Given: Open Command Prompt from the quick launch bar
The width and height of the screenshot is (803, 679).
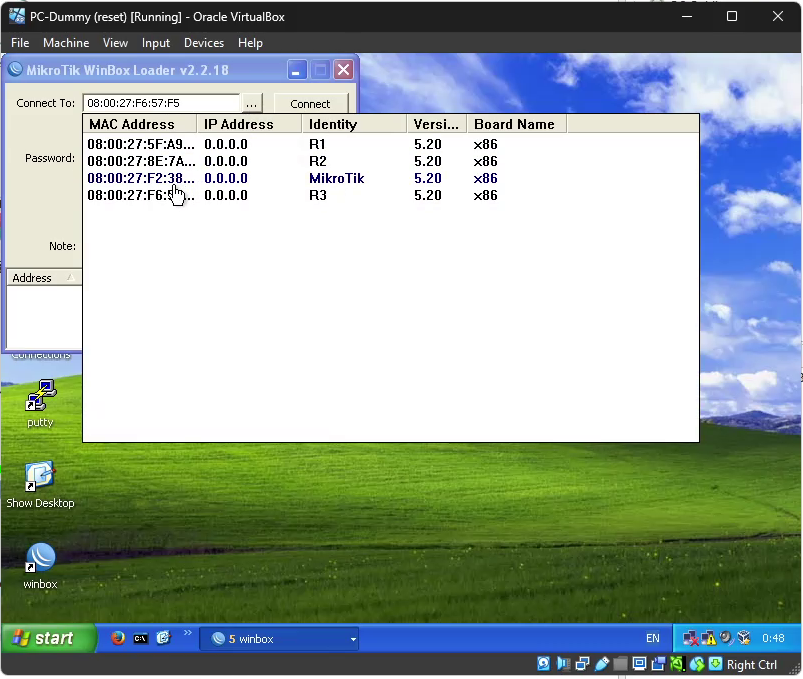Looking at the screenshot, I should (x=140, y=639).
